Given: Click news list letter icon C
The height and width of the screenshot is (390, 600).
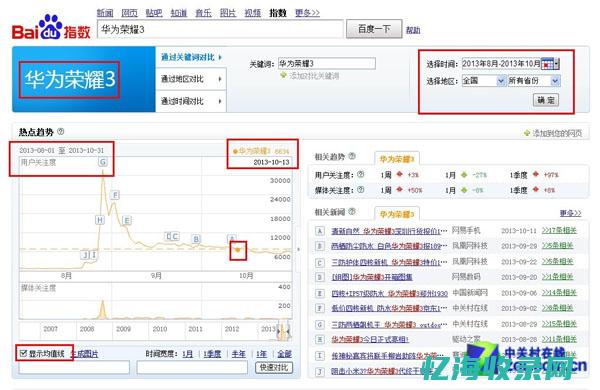Looking at the screenshot, I should point(320,263).
